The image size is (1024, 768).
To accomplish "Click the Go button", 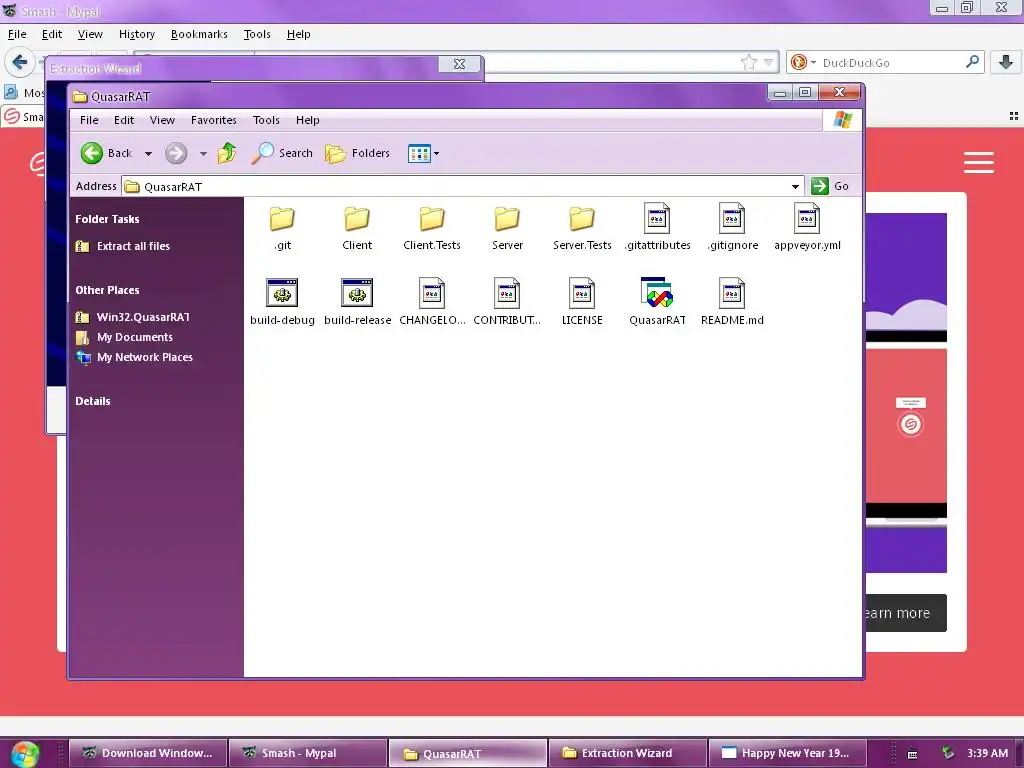I will [830, 186].
